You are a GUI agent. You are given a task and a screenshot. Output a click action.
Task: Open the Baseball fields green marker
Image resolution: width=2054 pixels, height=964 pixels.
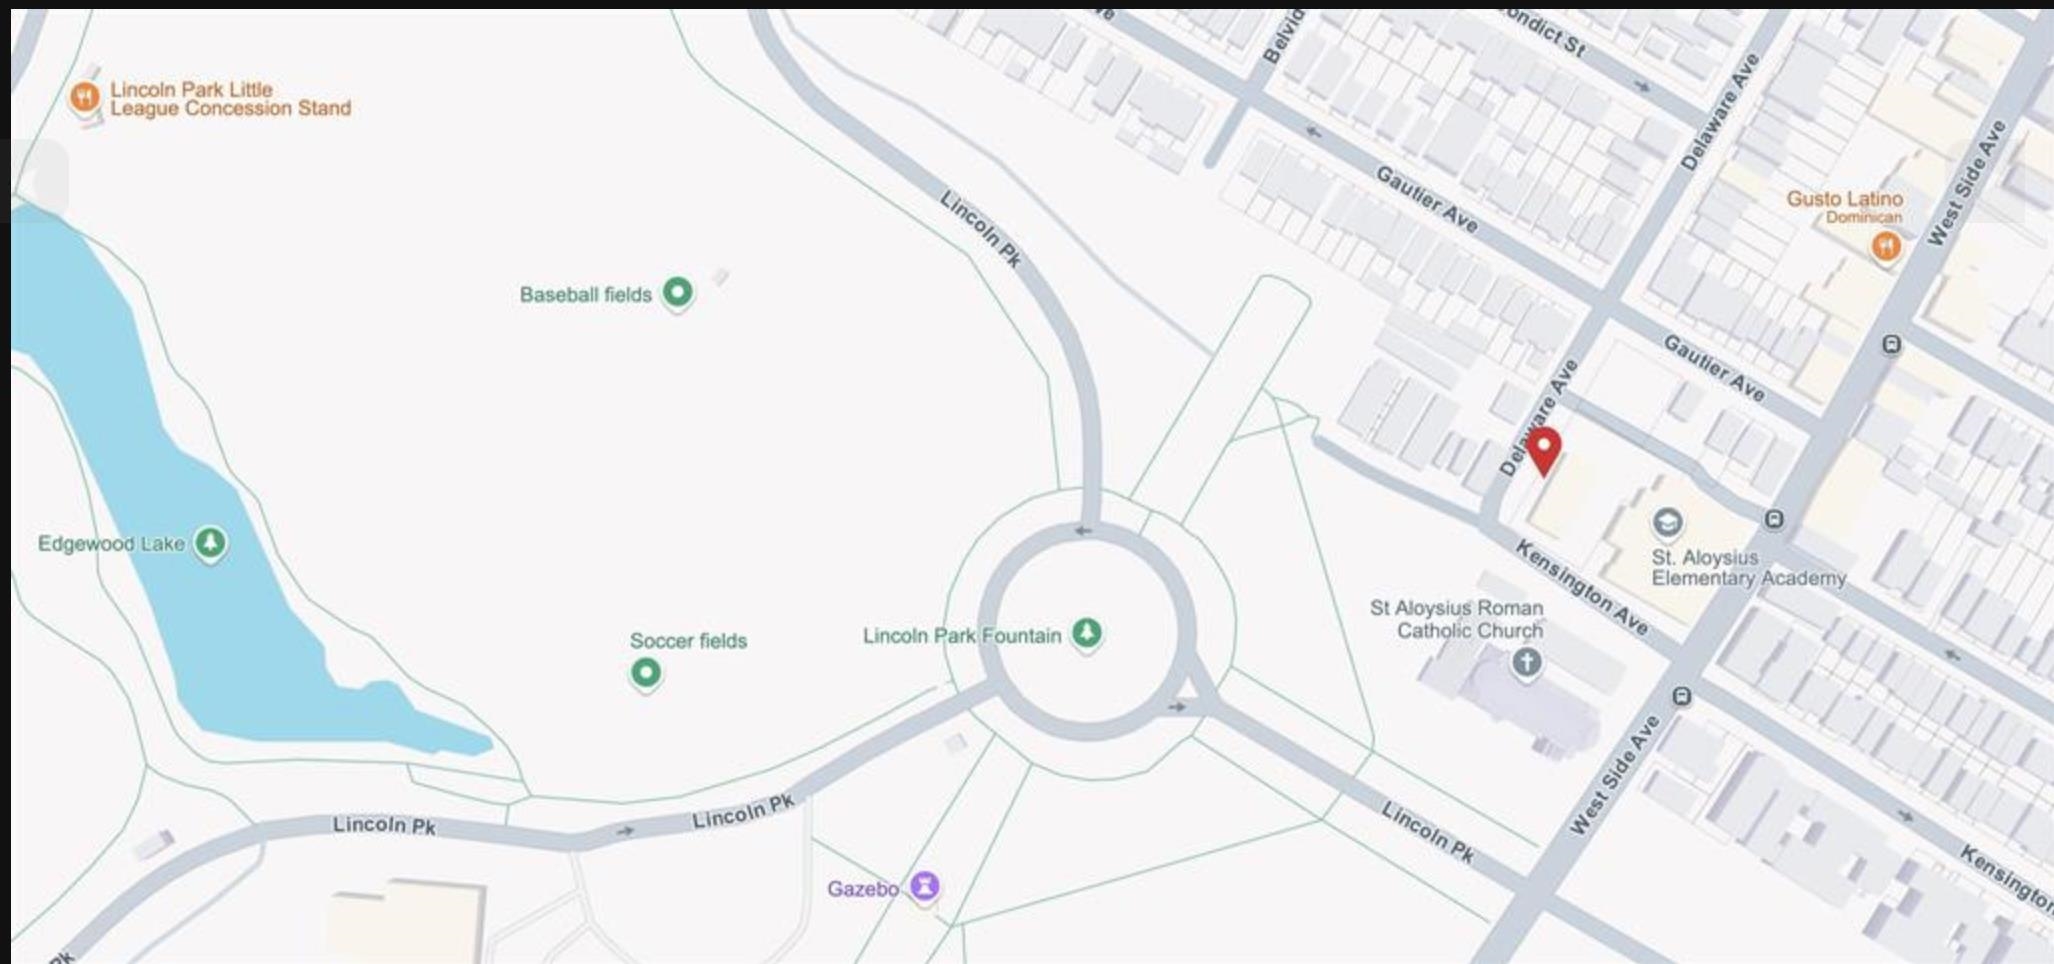[x=678, y=292]
